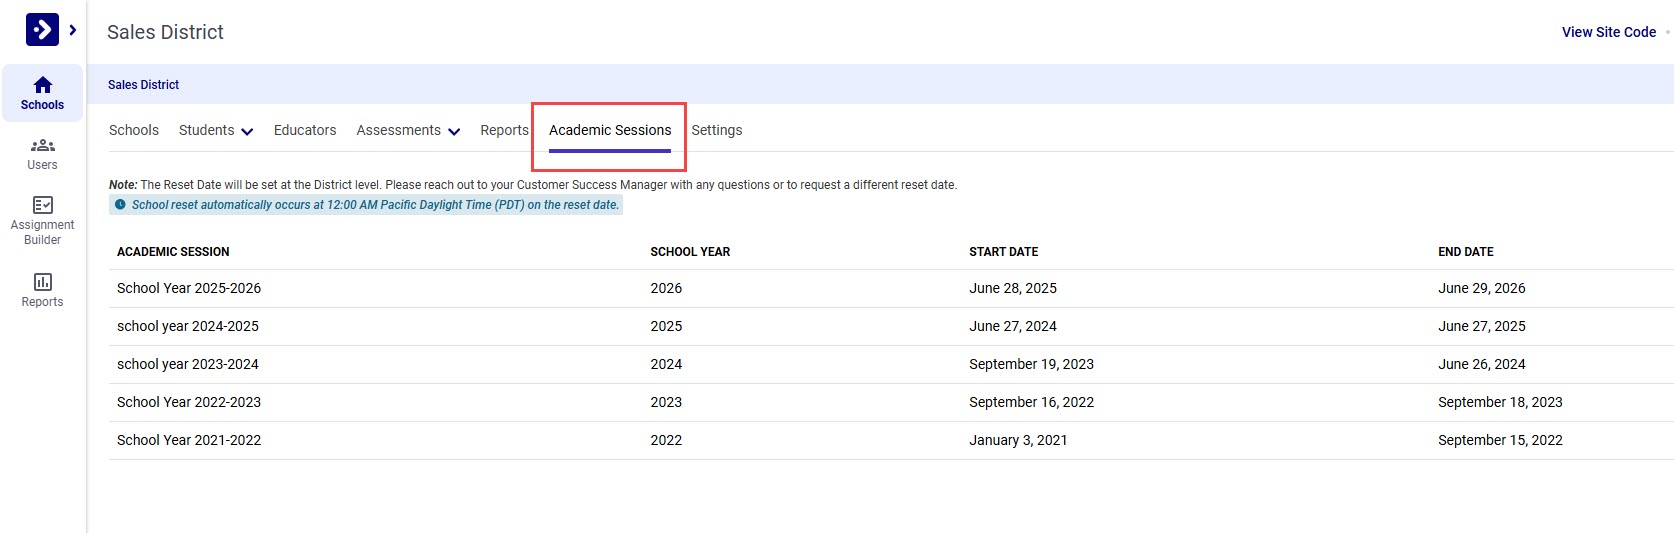Select the School Year 2021-2022 row

pyautogui.click(x=189, y=440)
